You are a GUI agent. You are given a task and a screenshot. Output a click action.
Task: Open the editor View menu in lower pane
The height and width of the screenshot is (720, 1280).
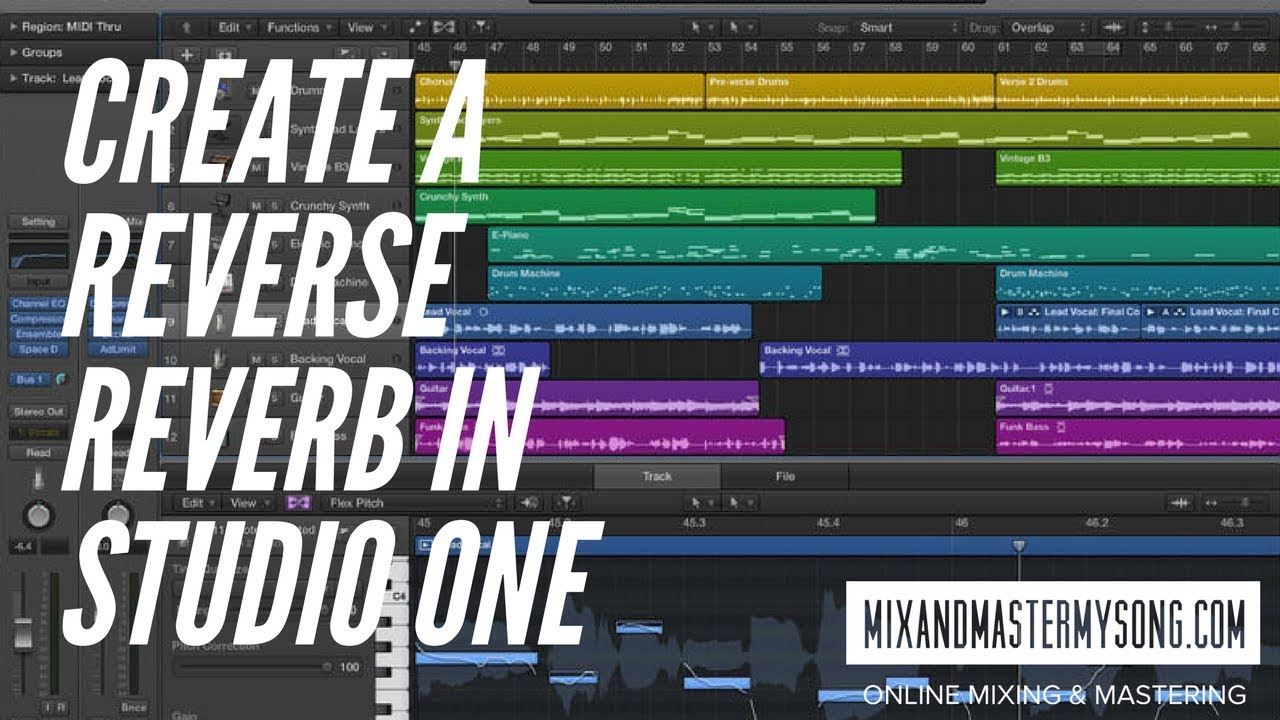249,503
